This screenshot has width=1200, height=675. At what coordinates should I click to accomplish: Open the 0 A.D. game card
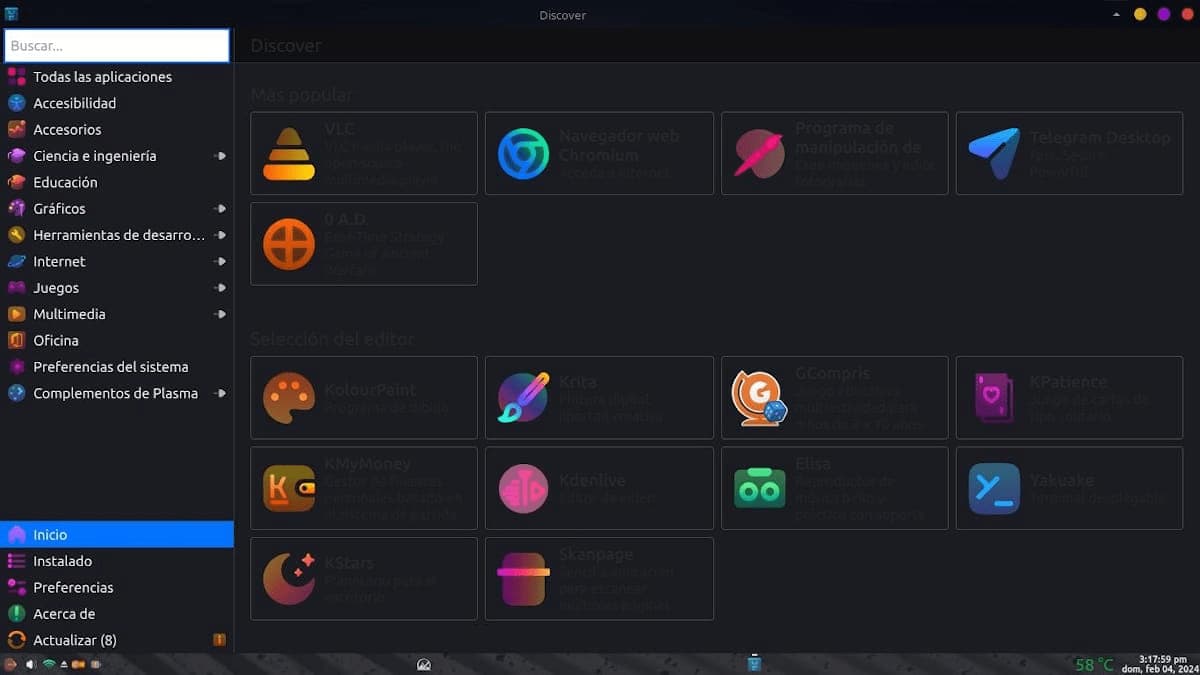pos(364,244)
